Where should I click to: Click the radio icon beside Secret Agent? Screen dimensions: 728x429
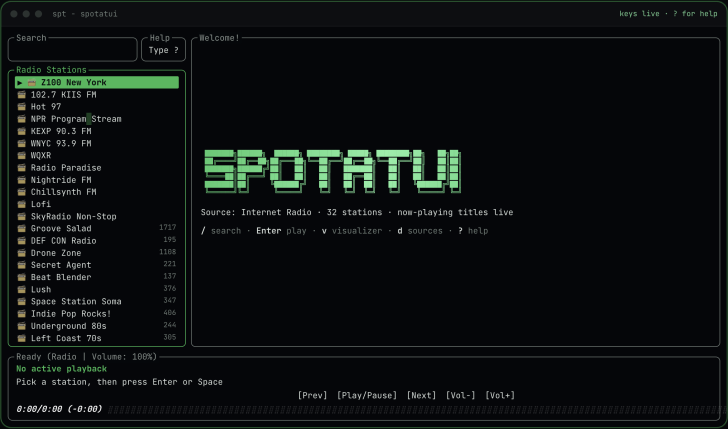(x=21, y=265)
